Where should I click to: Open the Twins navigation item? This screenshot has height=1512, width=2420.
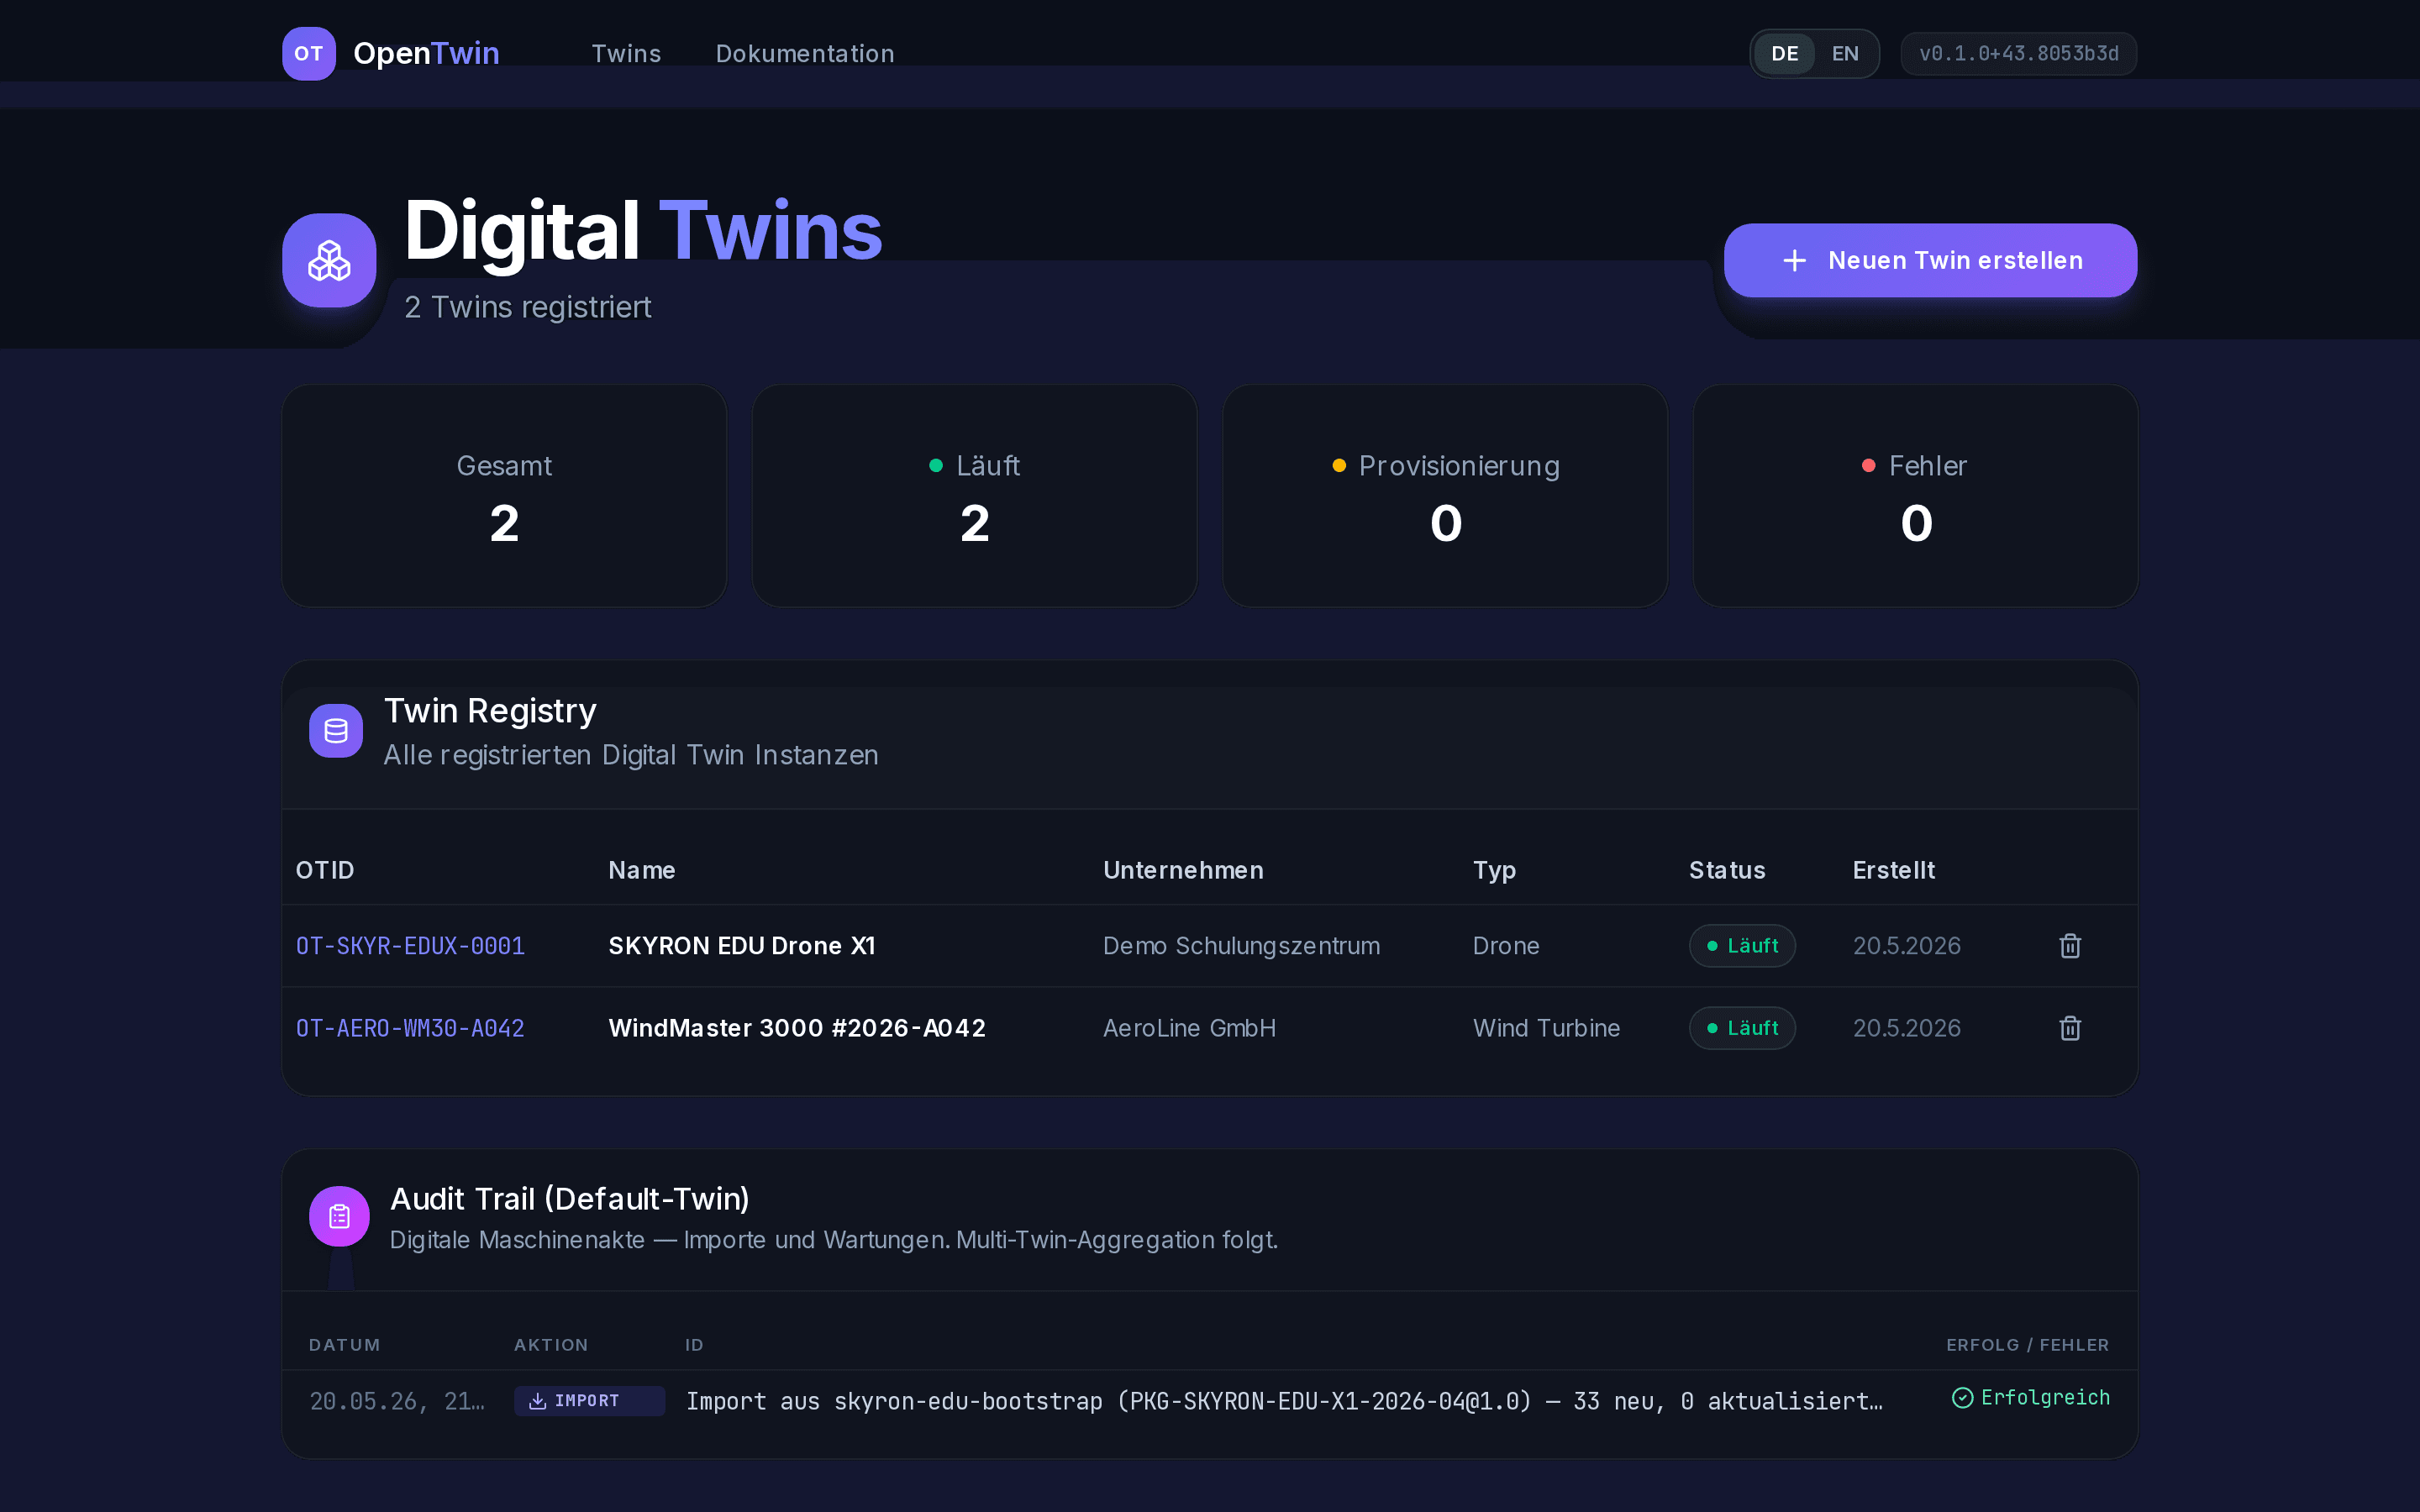tap(626, 54)
